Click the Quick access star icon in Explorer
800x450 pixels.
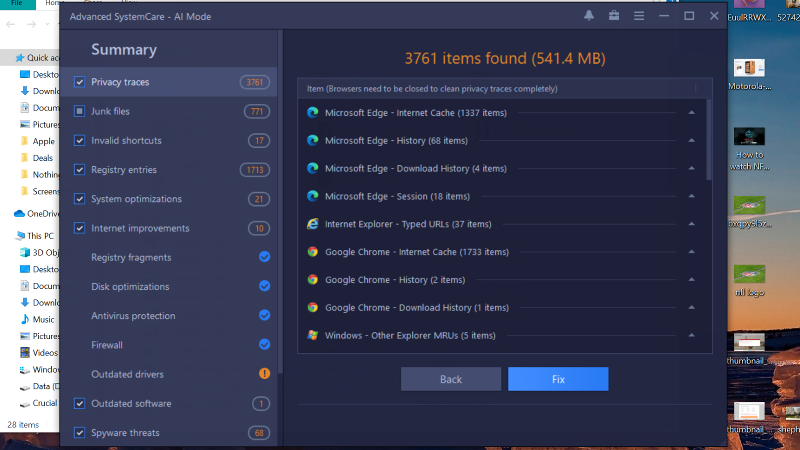[20, 58]
